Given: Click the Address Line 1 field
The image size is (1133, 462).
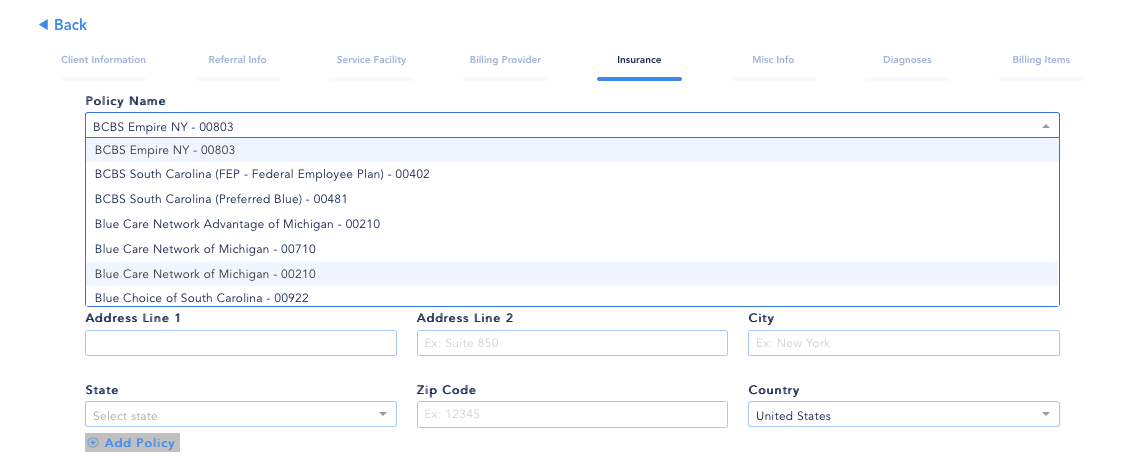Looking at the screenshot, I should coord(241,343).
